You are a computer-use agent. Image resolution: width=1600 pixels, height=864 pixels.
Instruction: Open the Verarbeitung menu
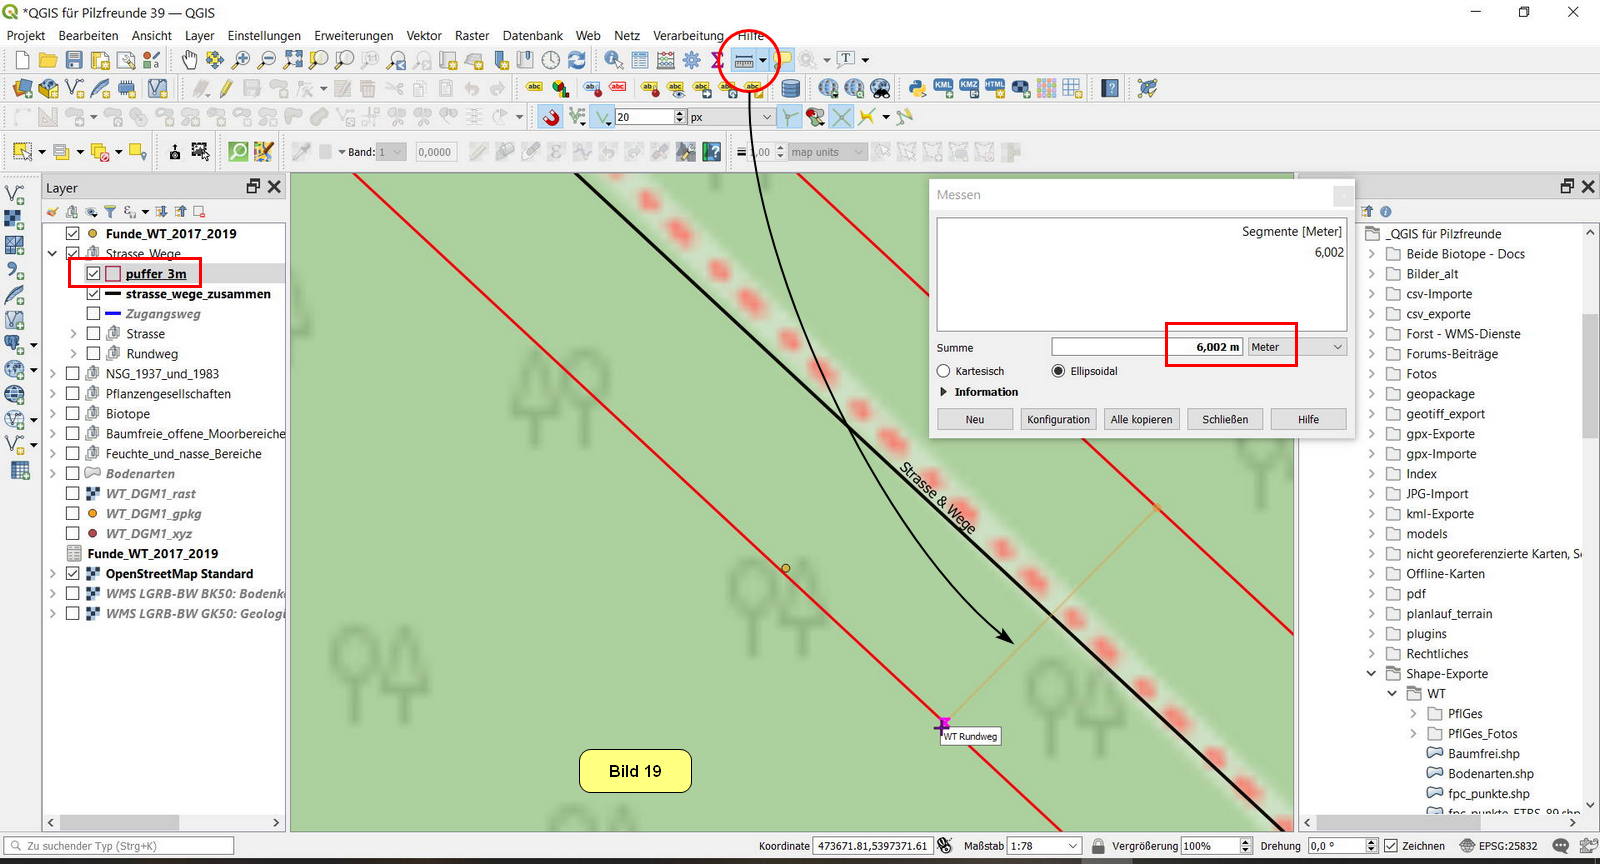click(688, 35)
